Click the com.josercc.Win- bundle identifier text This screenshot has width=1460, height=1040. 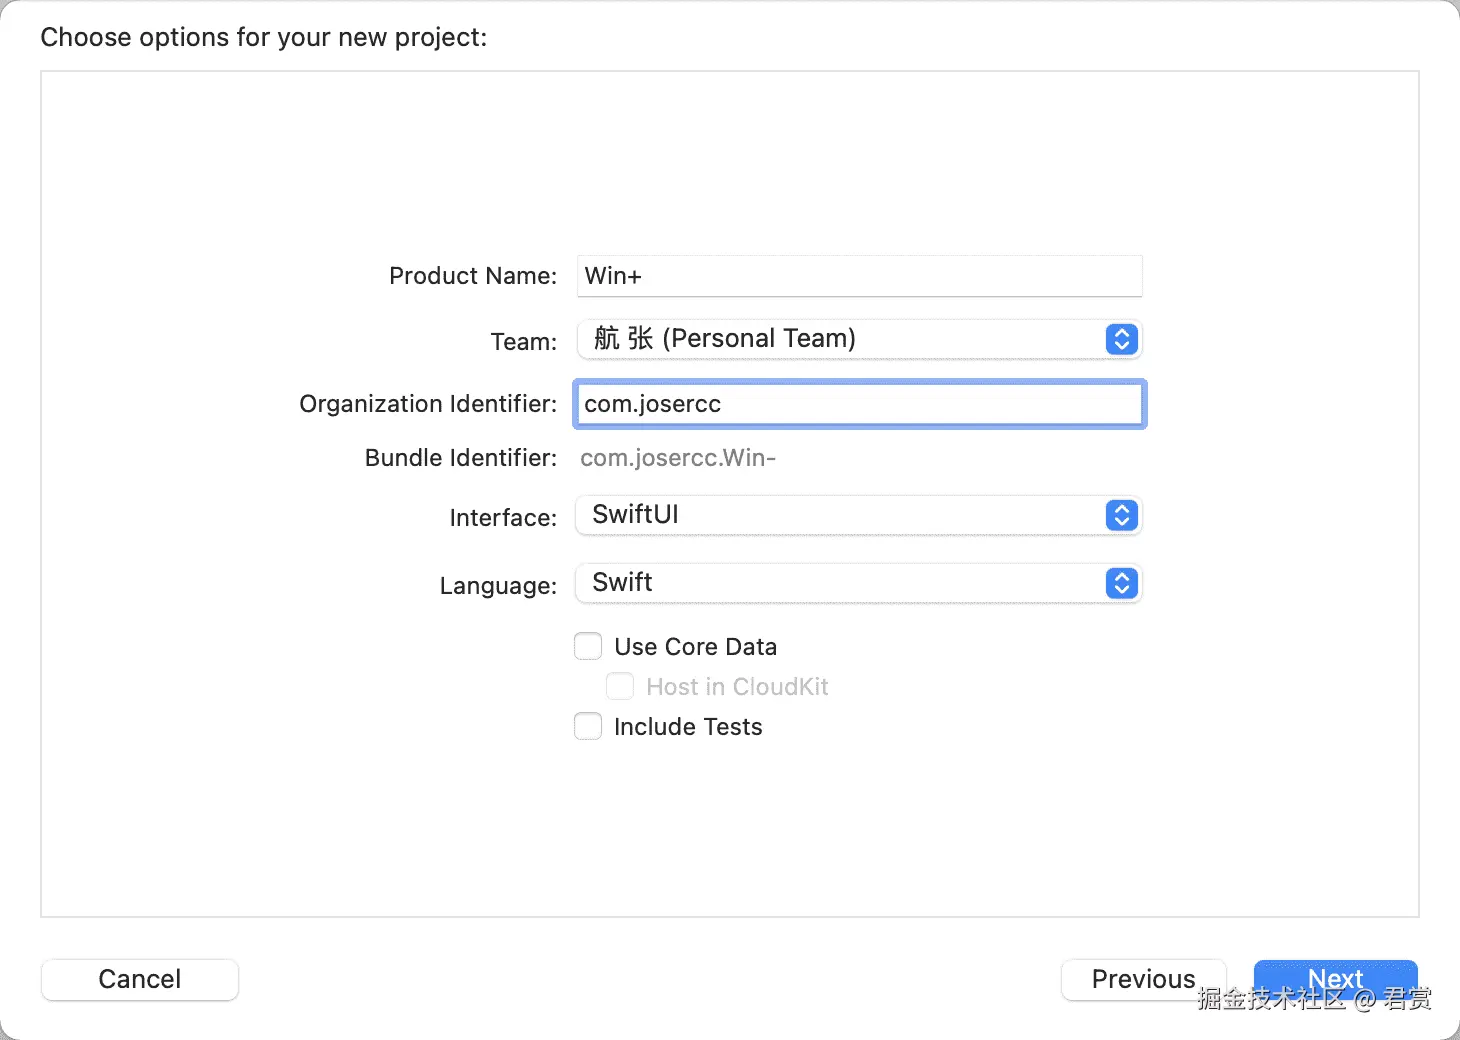[x=678, y=458]
